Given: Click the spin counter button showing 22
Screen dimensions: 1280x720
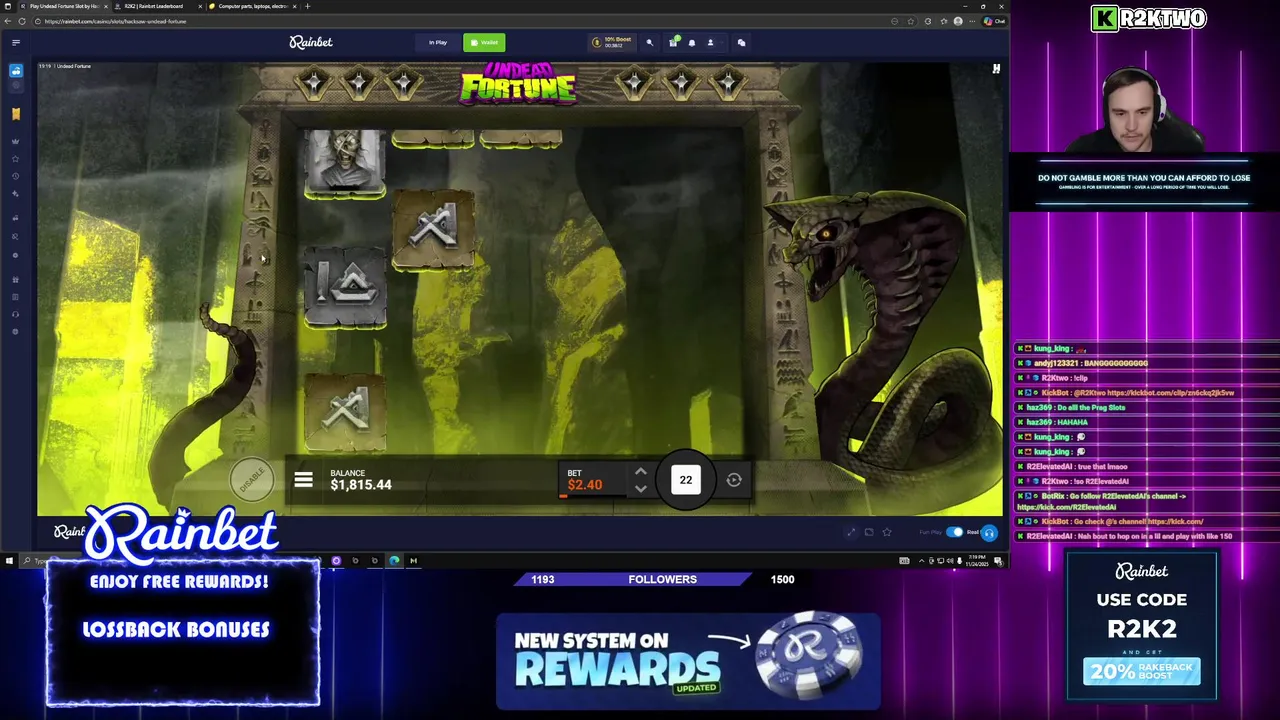Looking at the screenshot, I should [686, 480].
